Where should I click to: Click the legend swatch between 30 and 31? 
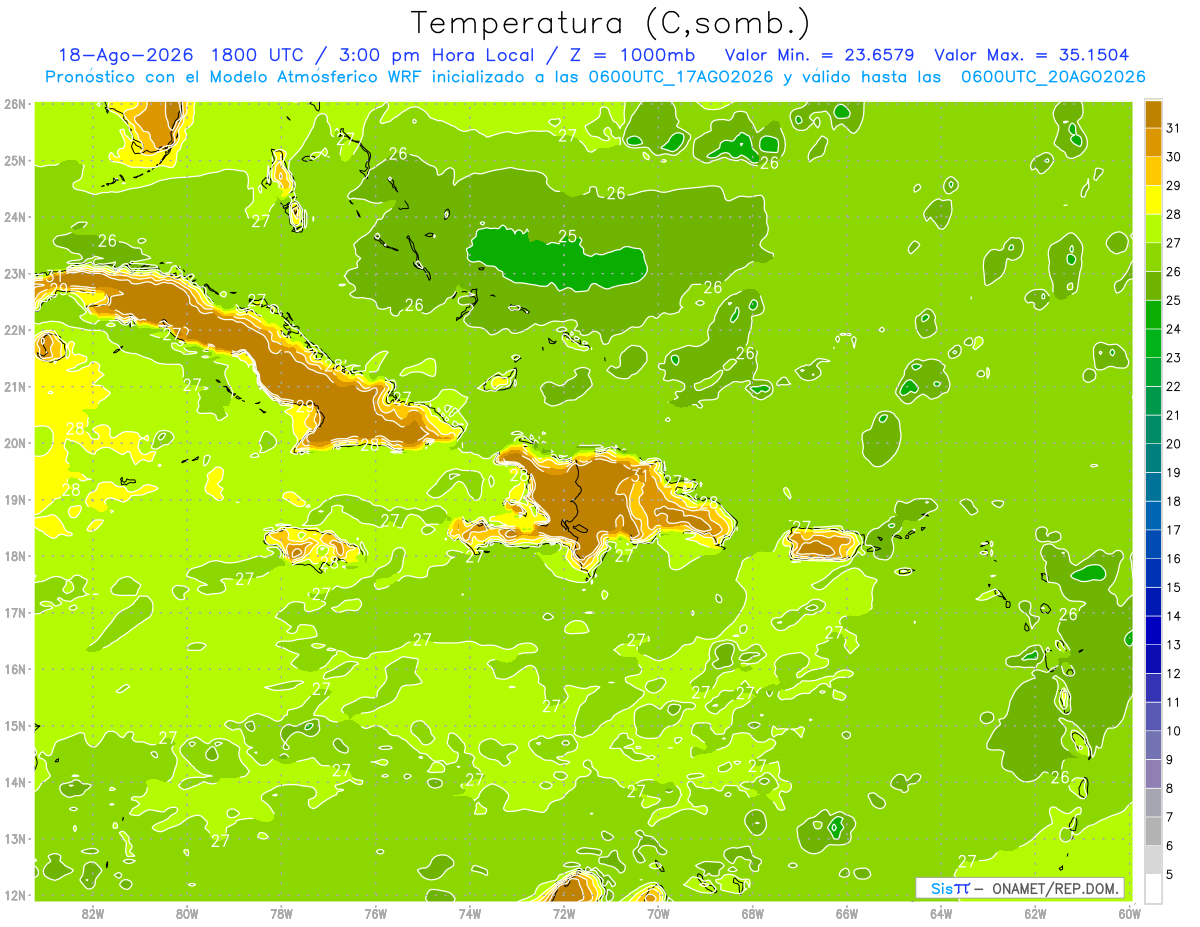[1153, 142]
